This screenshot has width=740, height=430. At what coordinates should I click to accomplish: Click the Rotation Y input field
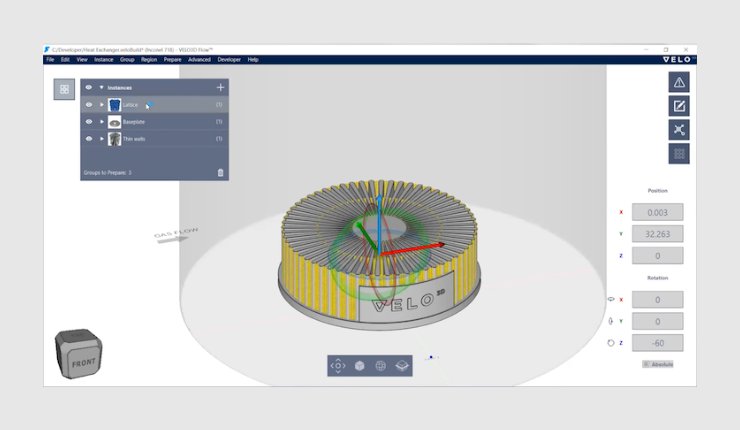tap(657, 321)
